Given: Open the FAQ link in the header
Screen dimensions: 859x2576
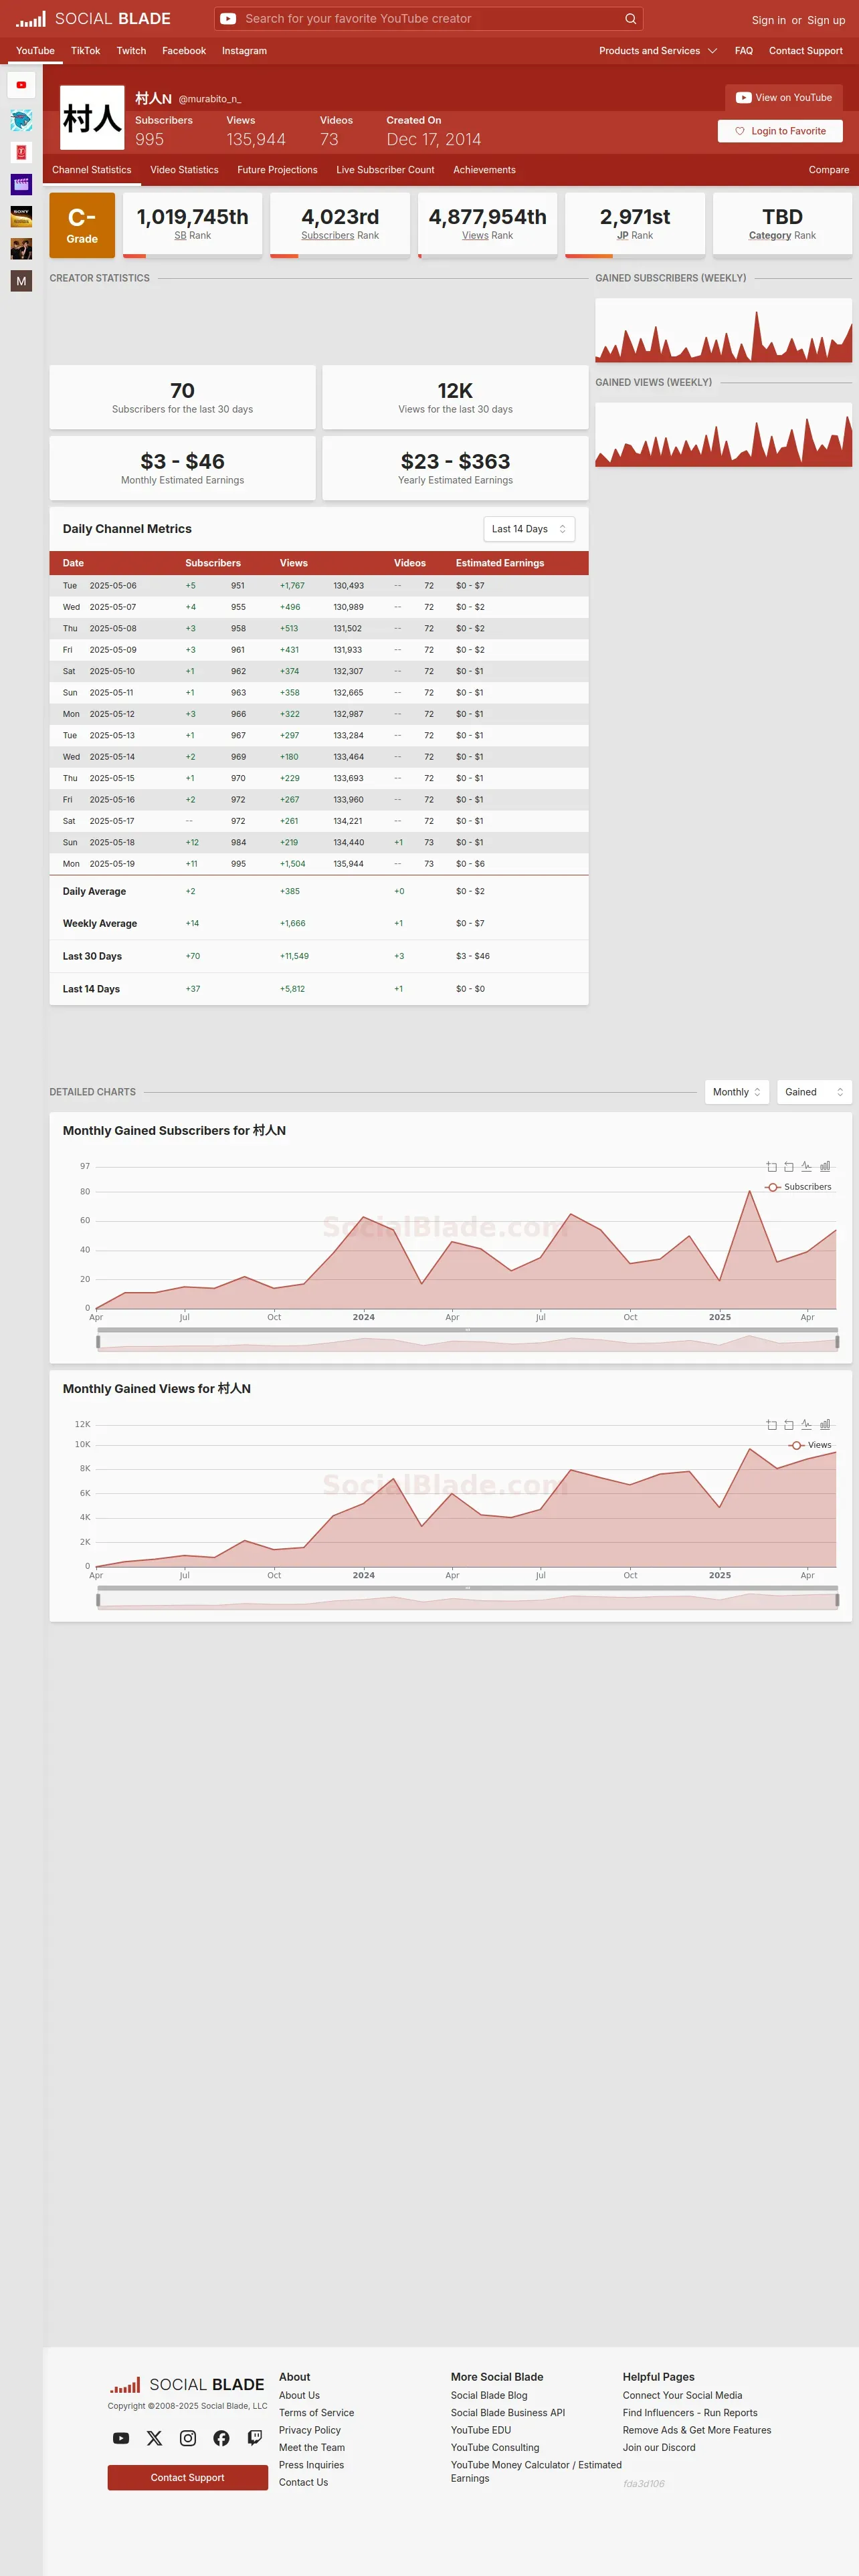Looking at the screenshot, I should point(744,51).
